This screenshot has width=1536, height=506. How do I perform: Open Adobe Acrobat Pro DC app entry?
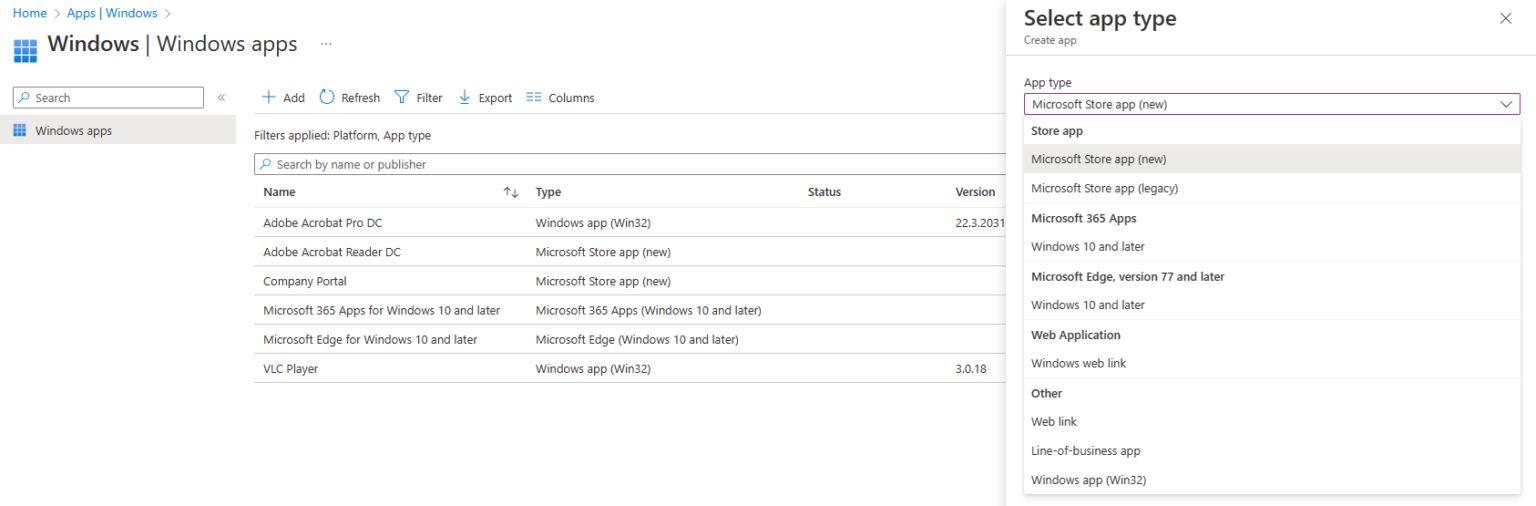[323, 223]
